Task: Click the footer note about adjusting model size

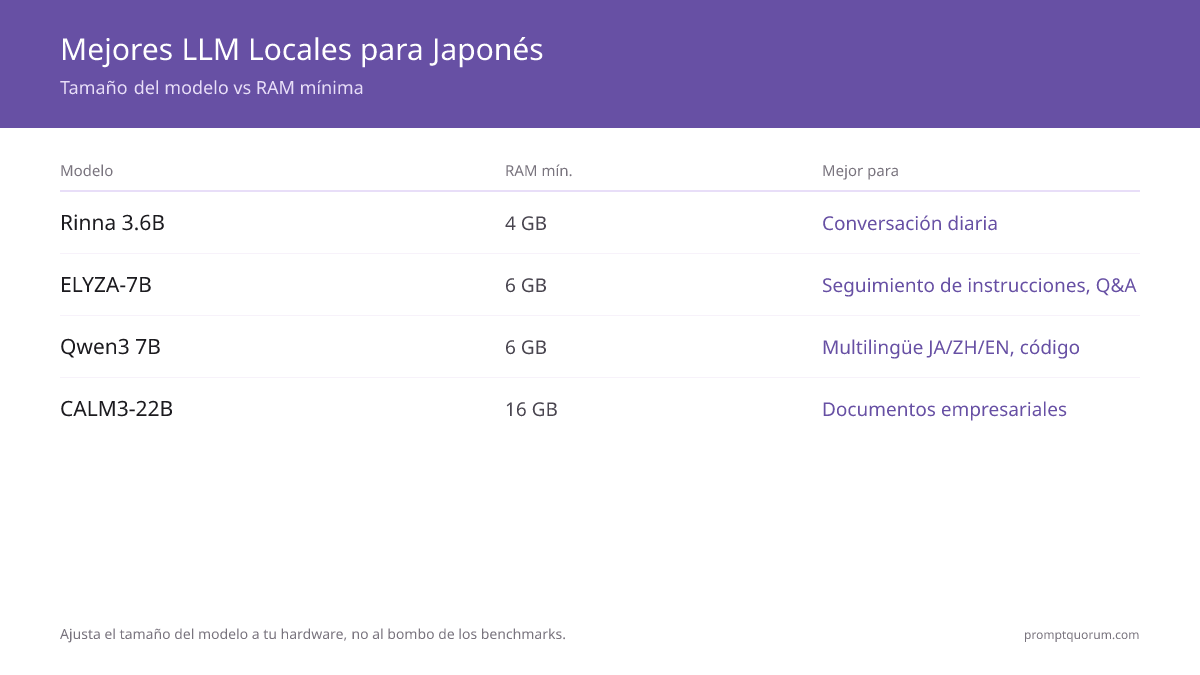Action: pos(313,634)
